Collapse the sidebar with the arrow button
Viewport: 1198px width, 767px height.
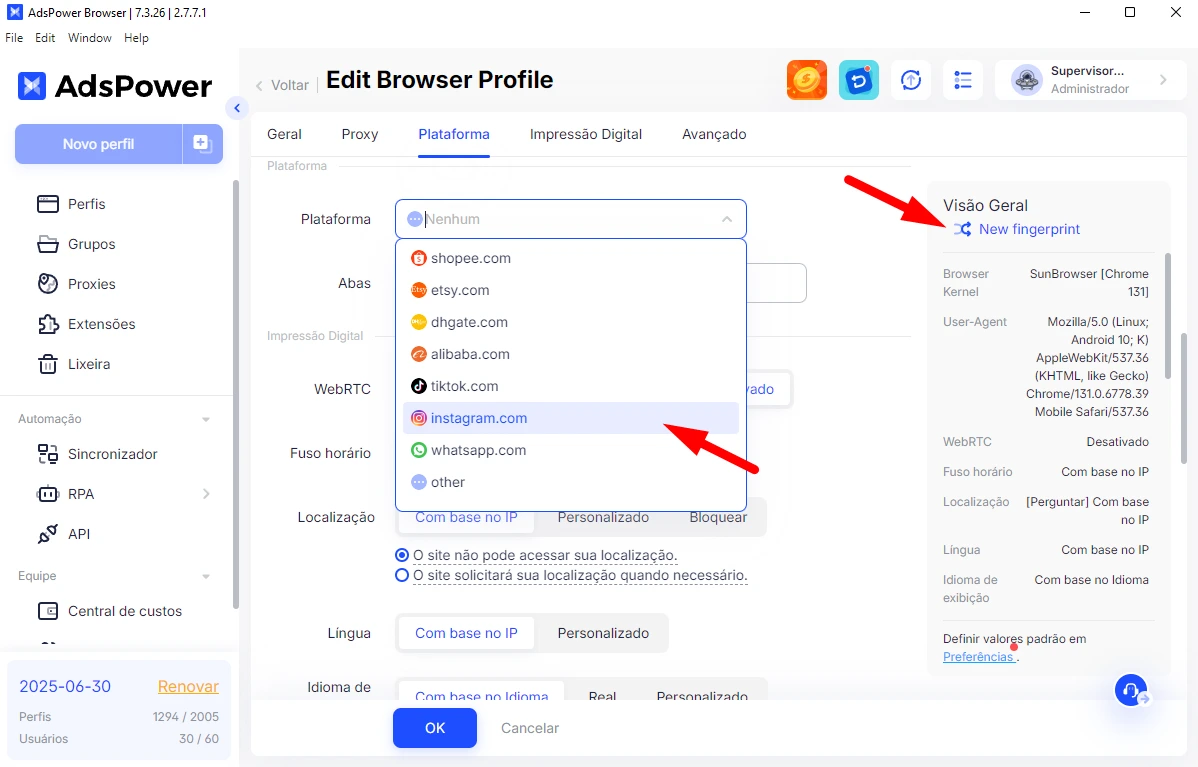(237, 108)
